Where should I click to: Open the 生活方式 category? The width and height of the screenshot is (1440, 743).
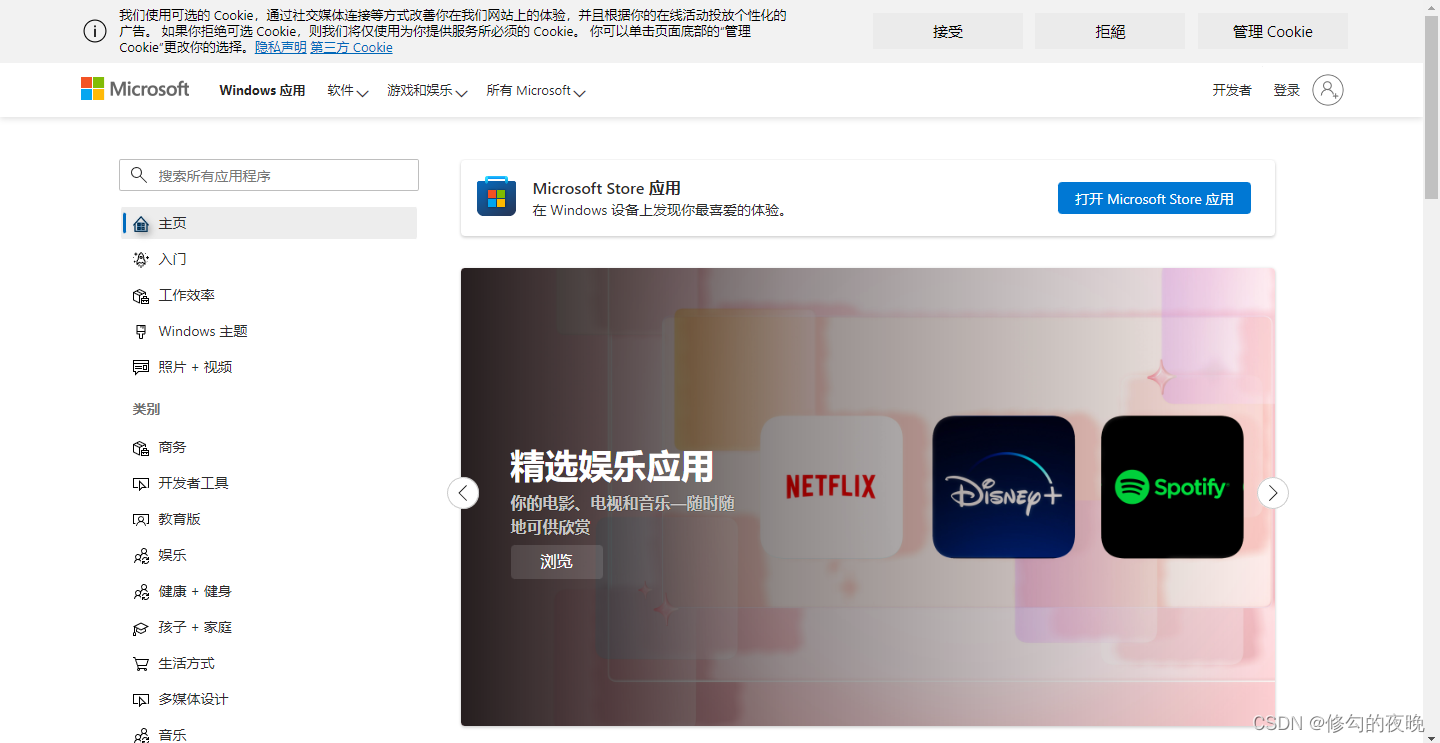point(270,663)
